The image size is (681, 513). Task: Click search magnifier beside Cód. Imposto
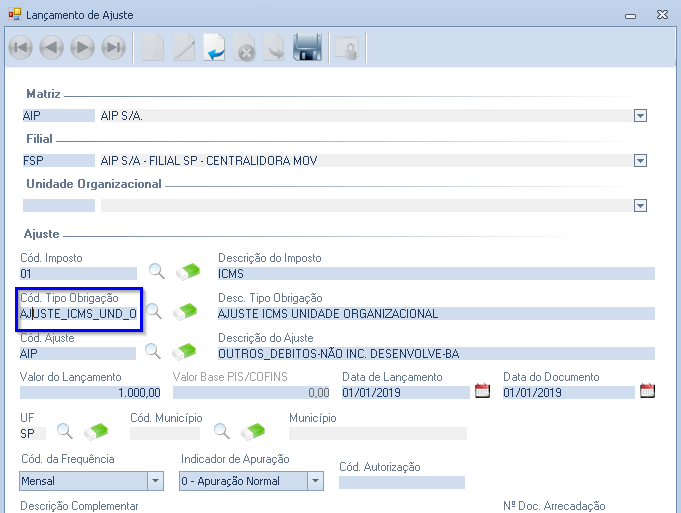[156, 271]
